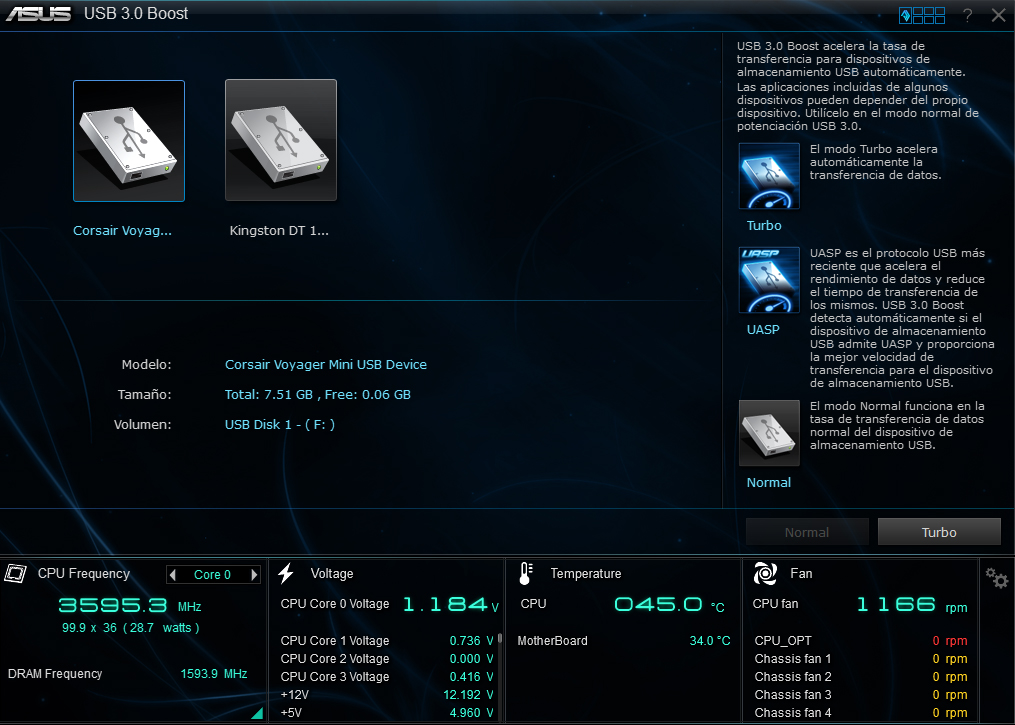Open monitor settings gear icon
Screen dimensions: 1015x725
[x=996, y=577]
